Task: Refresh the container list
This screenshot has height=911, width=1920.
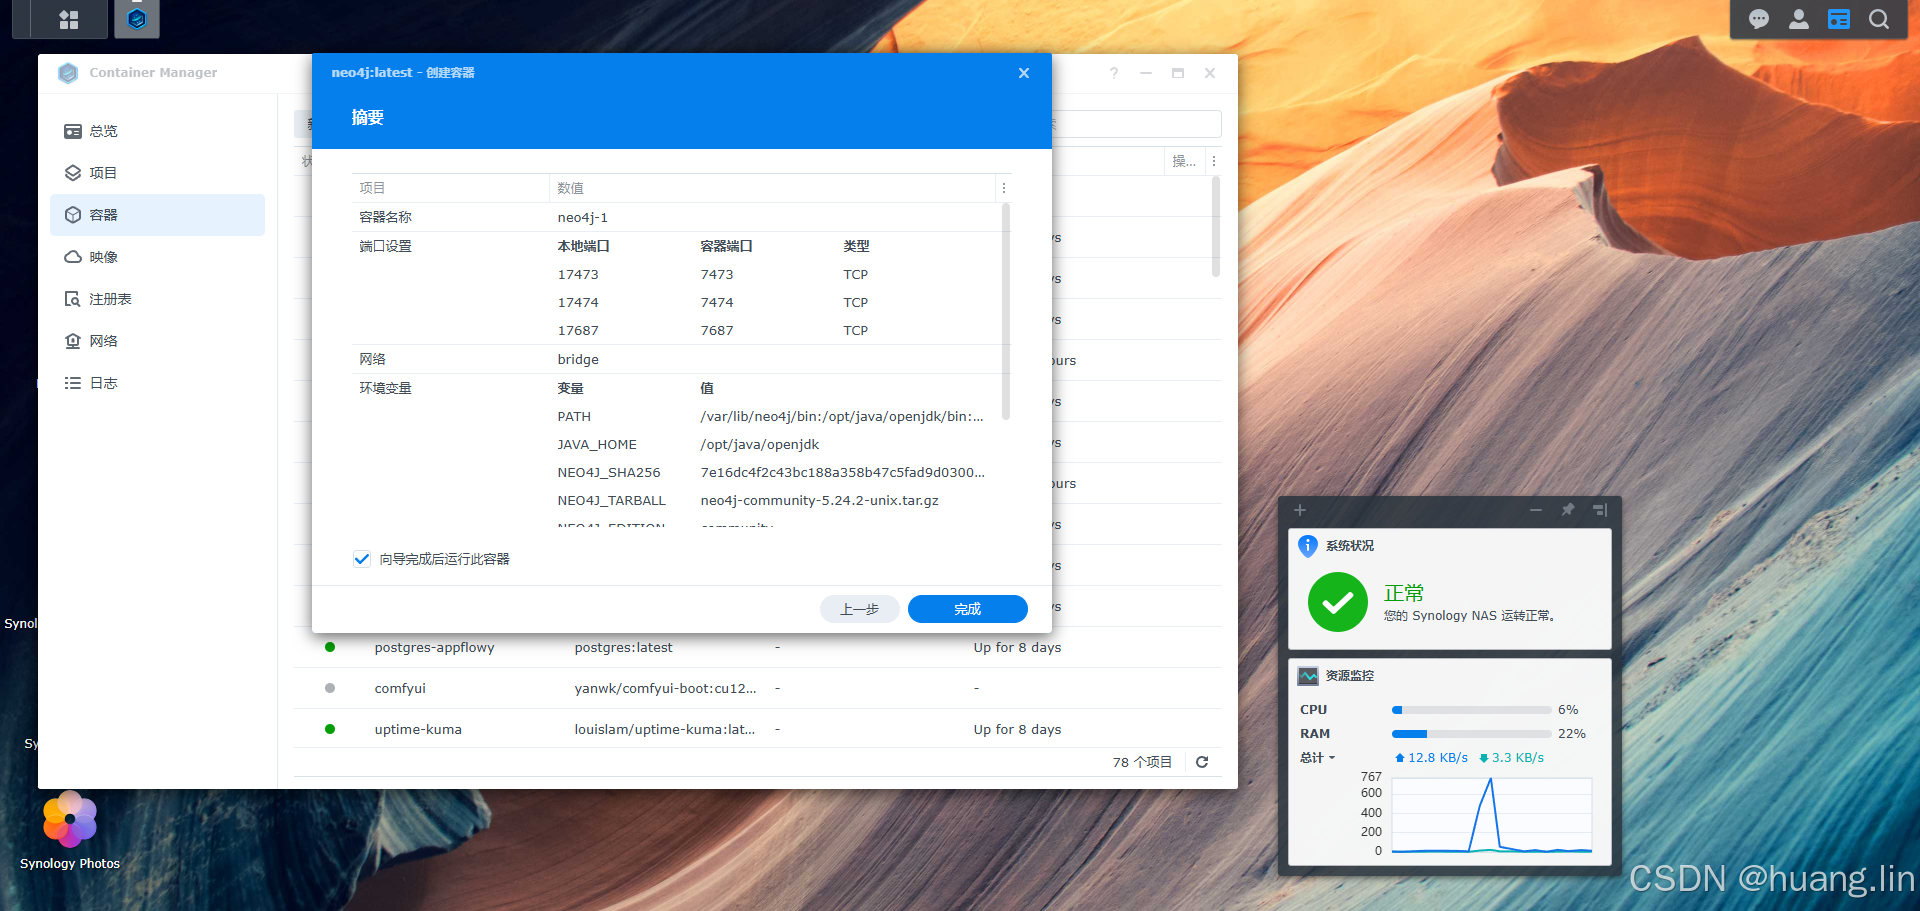Action: point(1202,762)
